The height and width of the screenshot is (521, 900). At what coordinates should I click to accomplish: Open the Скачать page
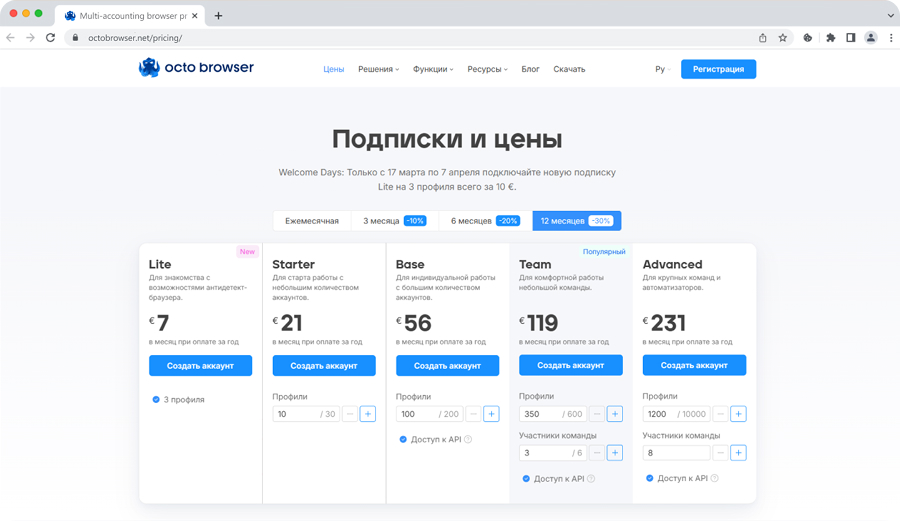point(569,69)
